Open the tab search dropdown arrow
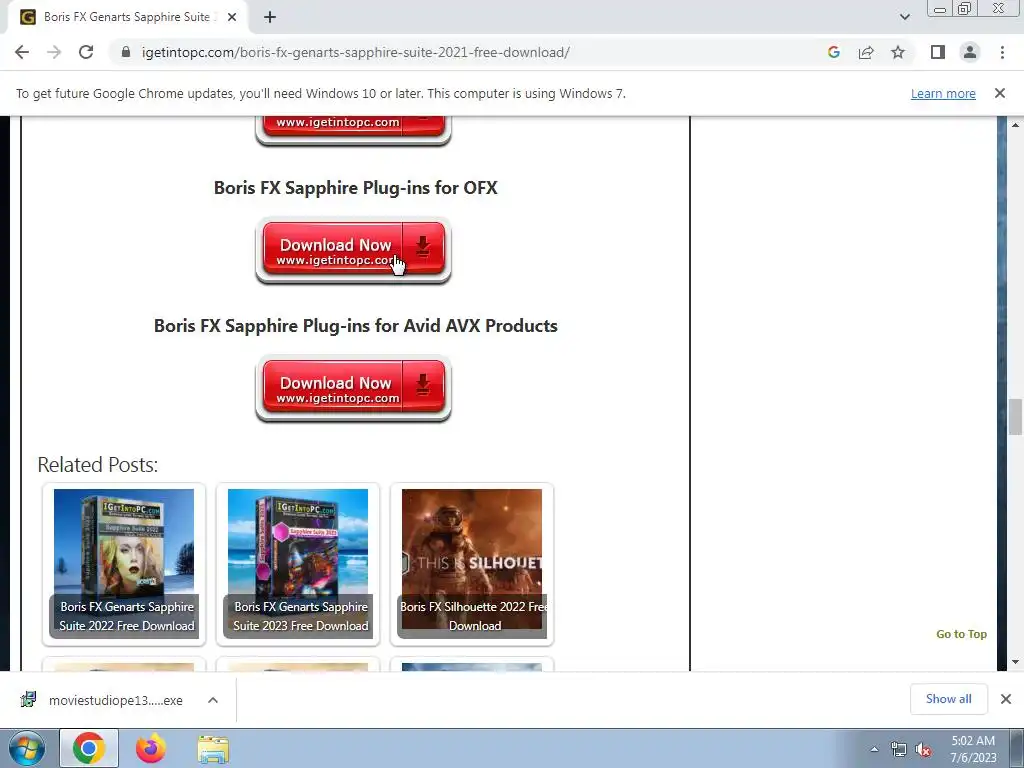 coord(904,17)
